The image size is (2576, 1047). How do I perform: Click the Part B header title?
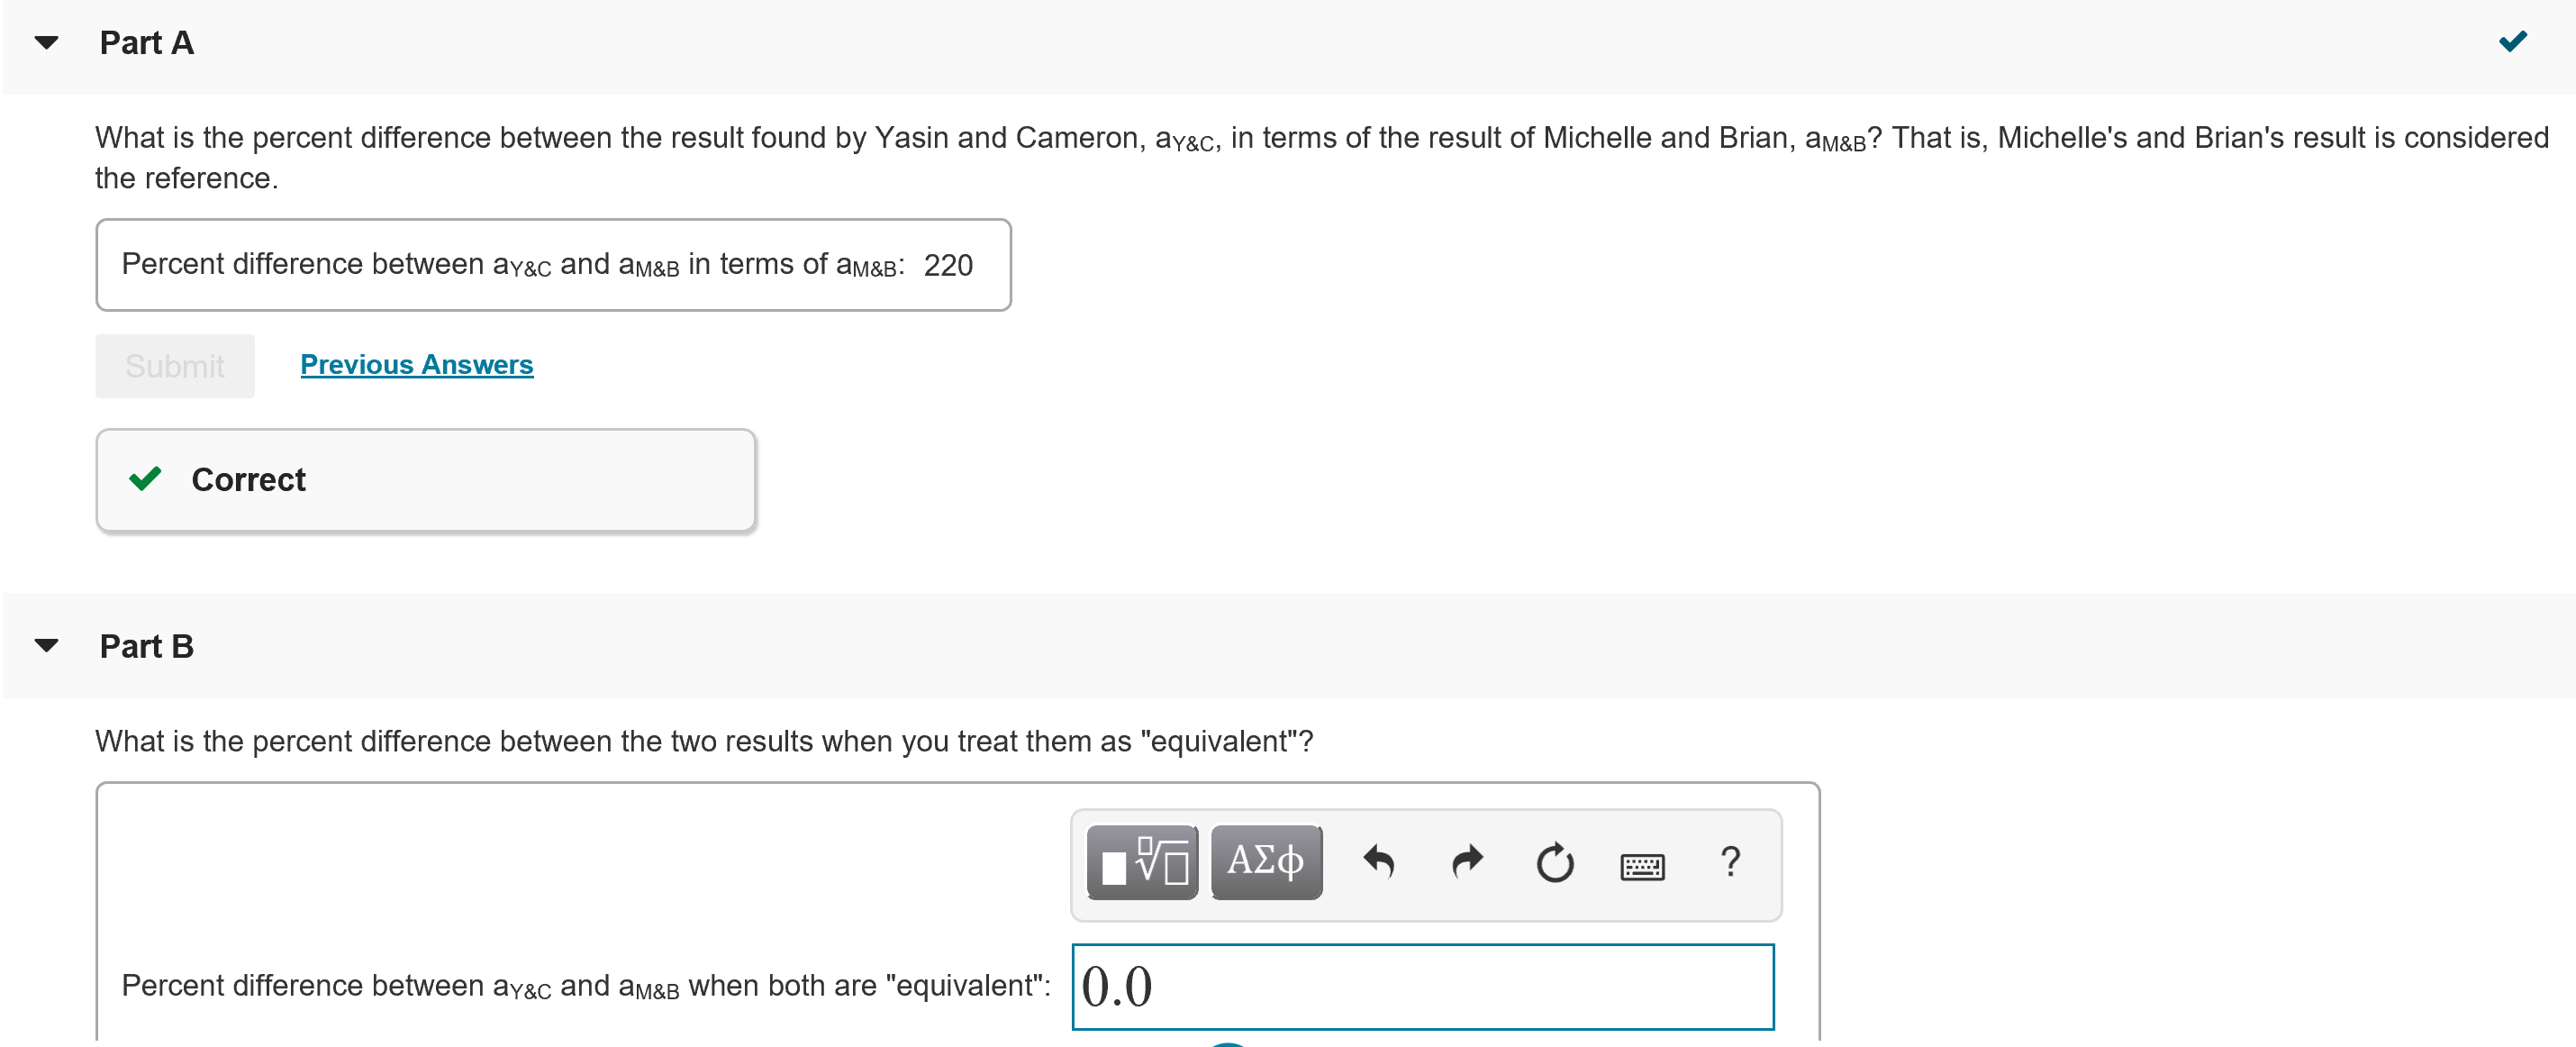[x=146, y=646]
